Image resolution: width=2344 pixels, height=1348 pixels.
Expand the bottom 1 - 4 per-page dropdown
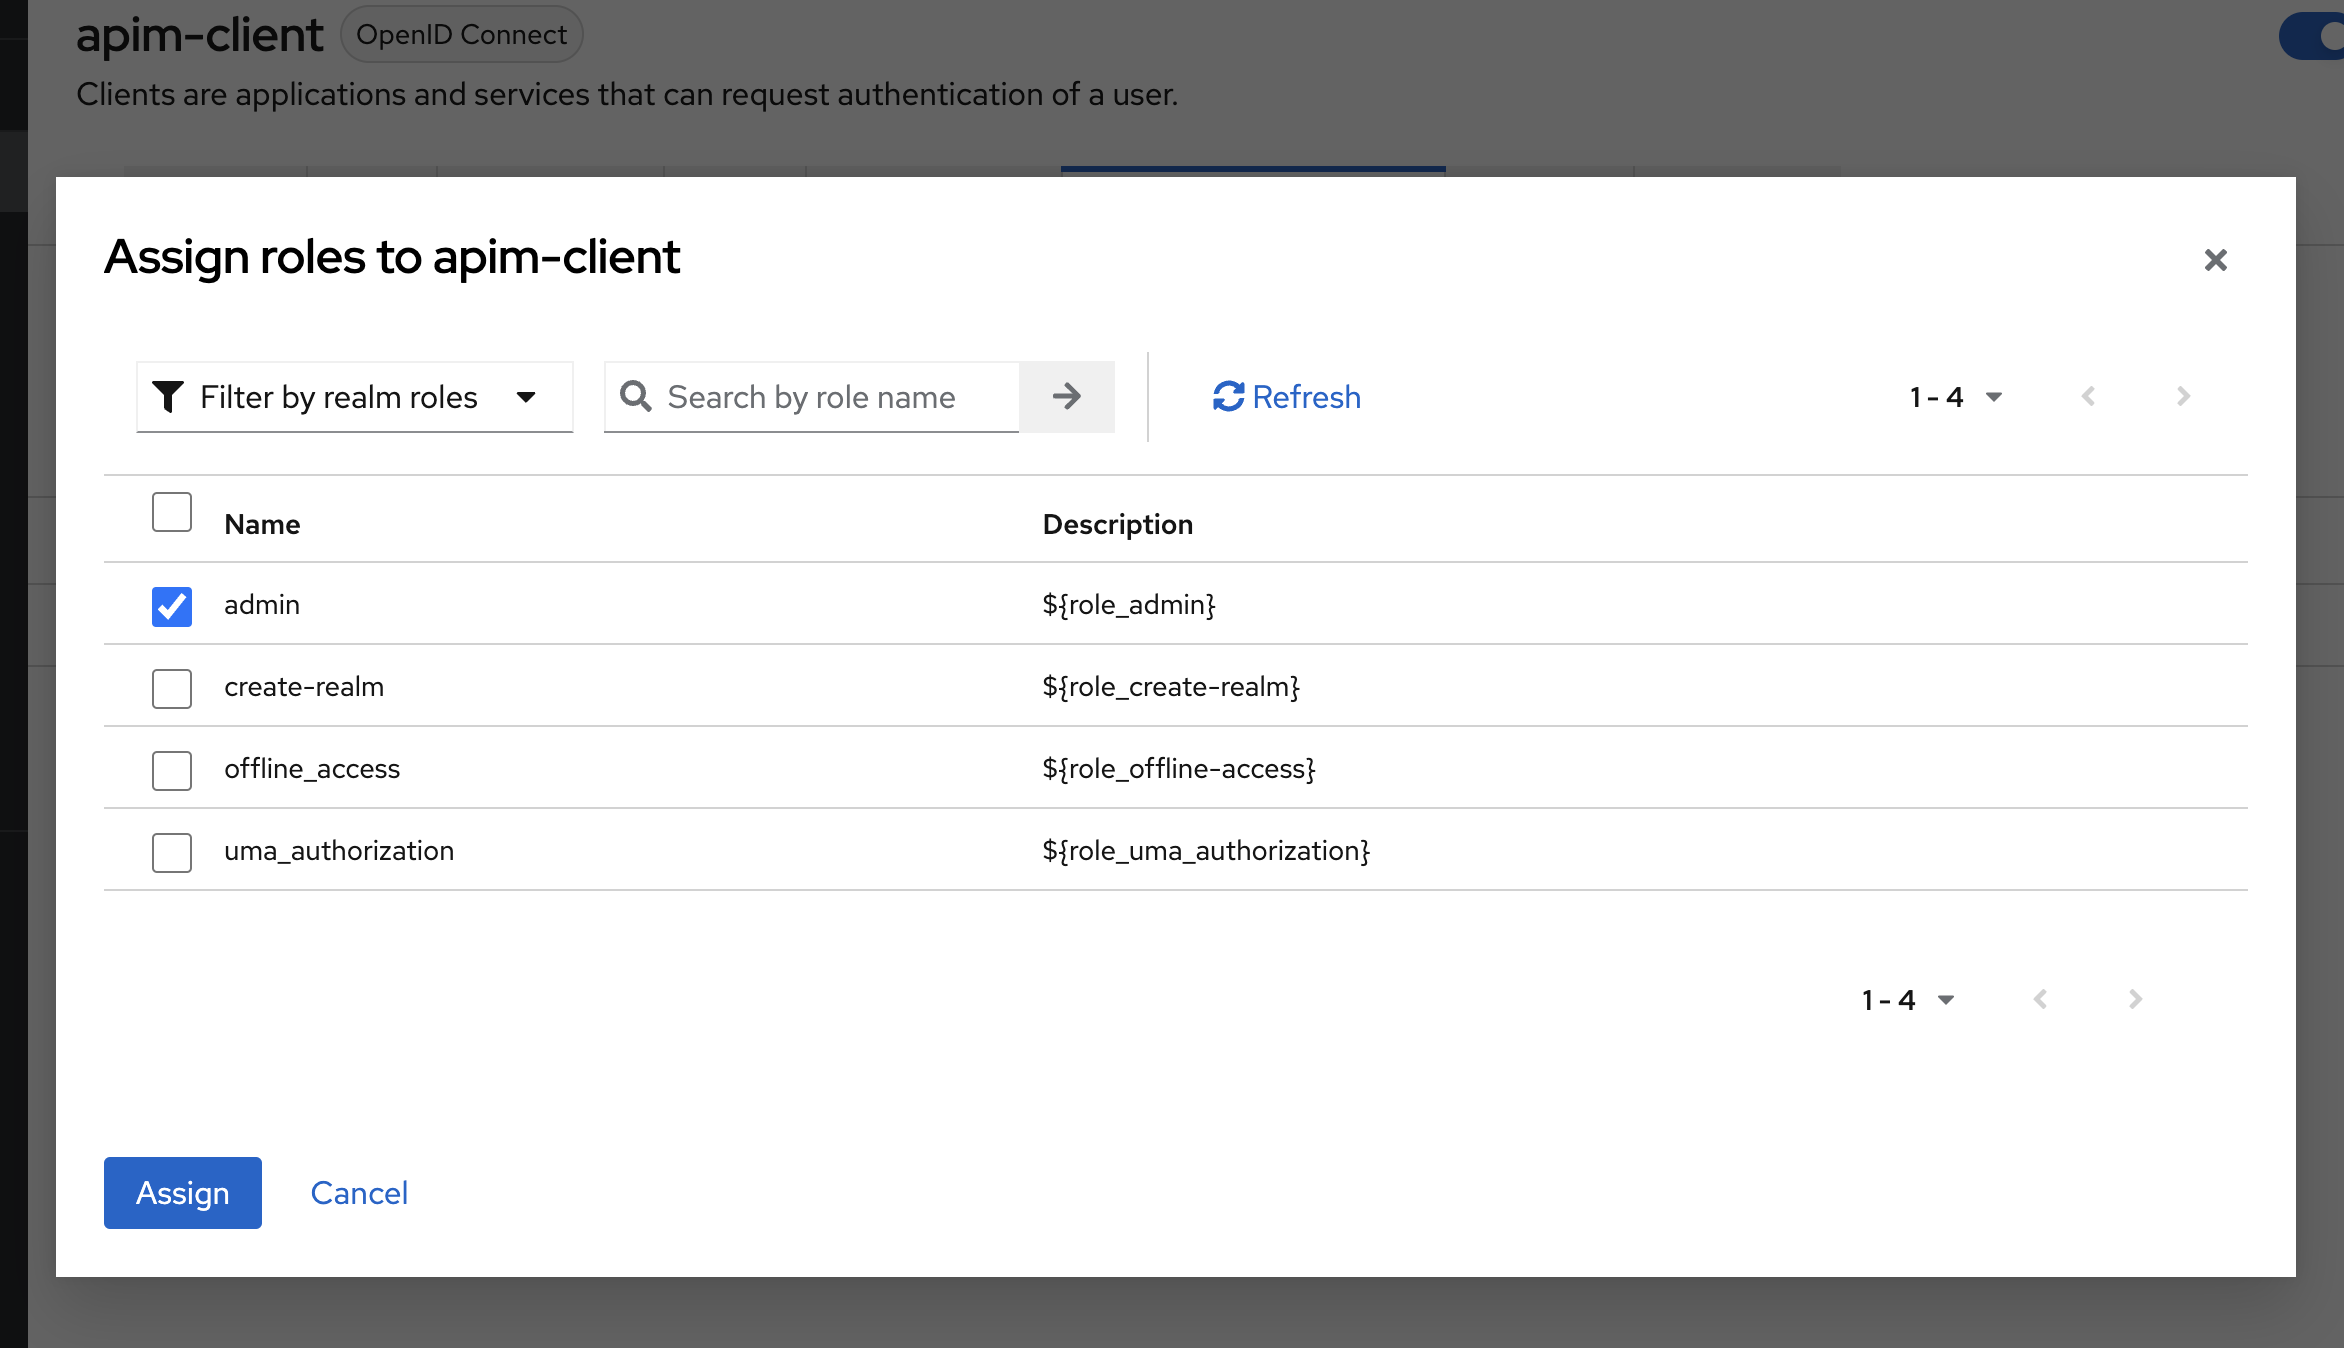click(x=1907, y=999)
